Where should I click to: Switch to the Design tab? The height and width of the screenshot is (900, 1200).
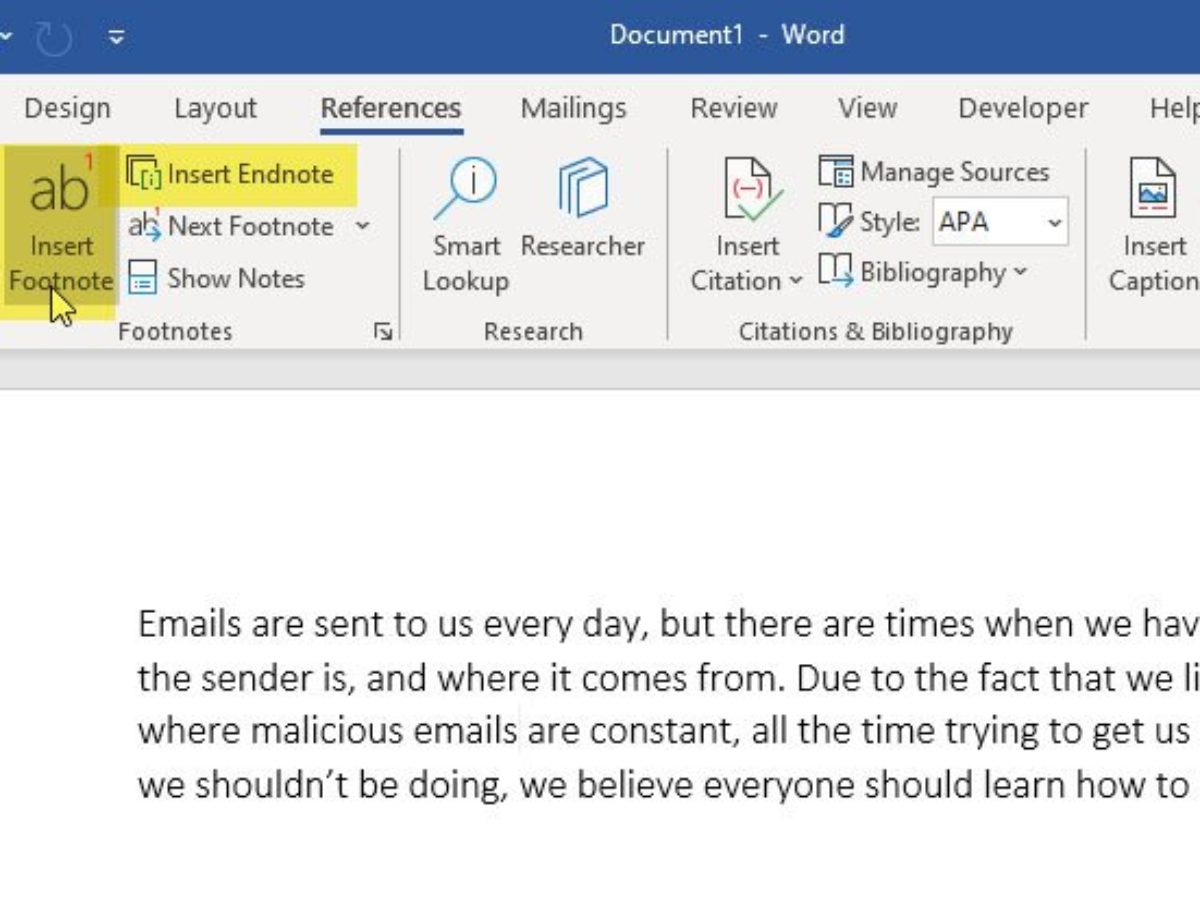67,108
